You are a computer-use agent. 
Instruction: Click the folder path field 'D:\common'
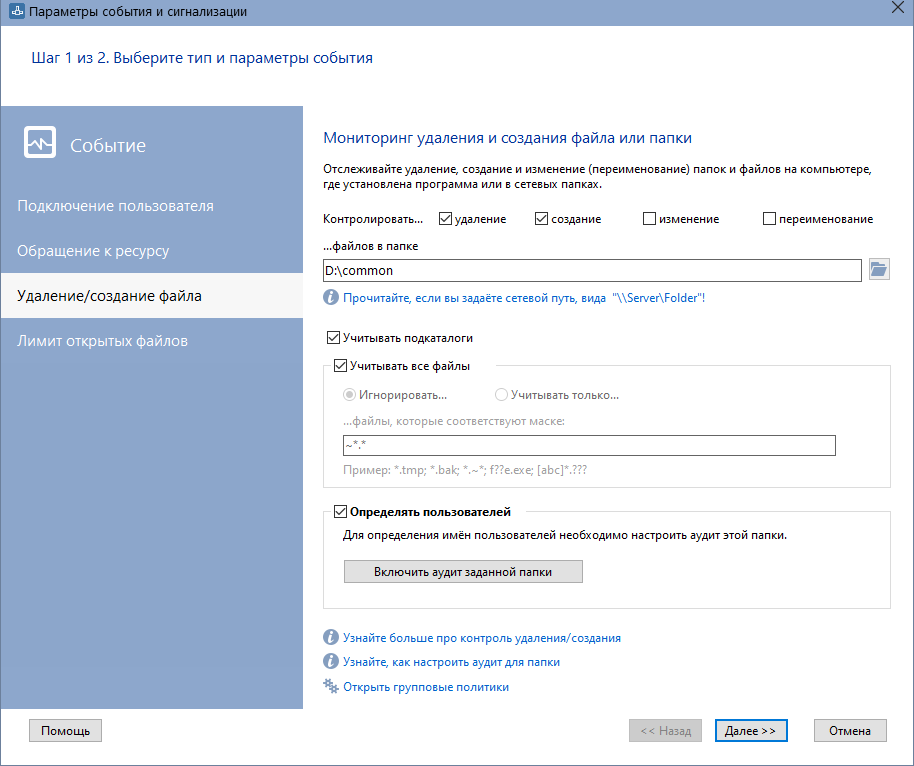pos(592,270)
